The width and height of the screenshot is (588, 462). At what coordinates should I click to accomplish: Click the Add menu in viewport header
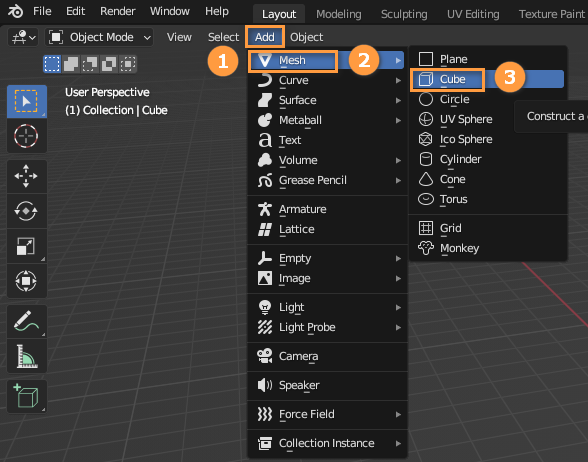(265, 37)
